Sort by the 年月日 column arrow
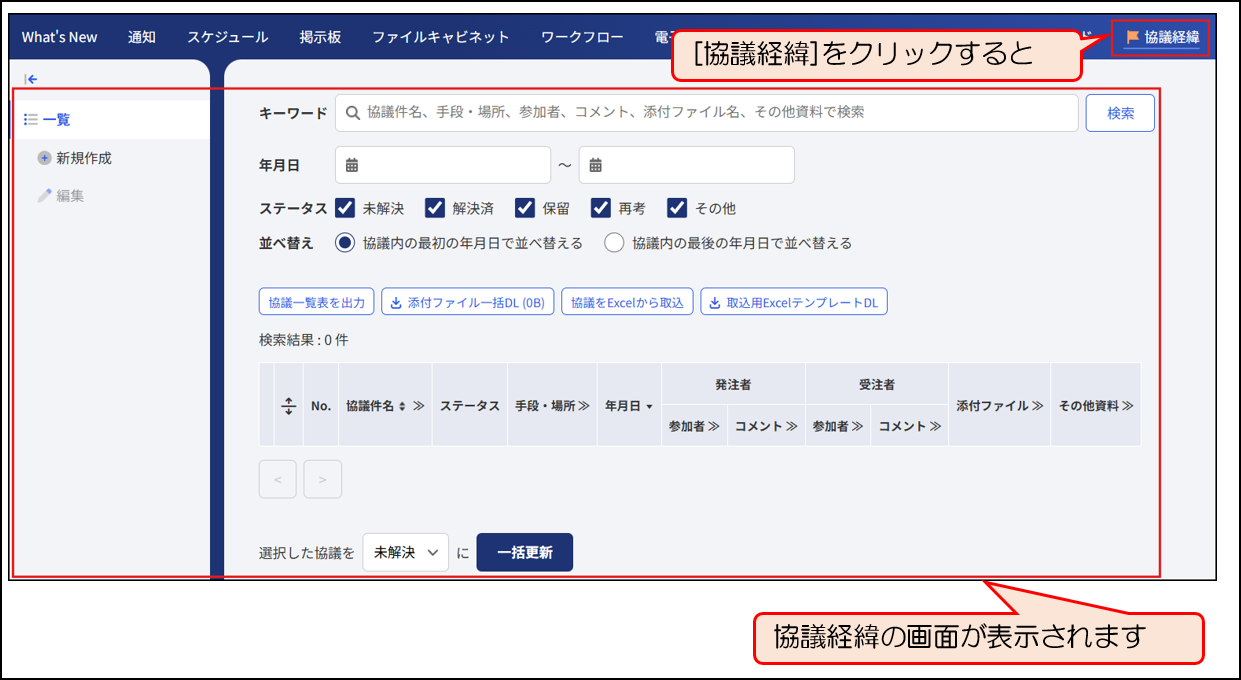The height and width of the screenshot is (680, 1241). (649, 407)
